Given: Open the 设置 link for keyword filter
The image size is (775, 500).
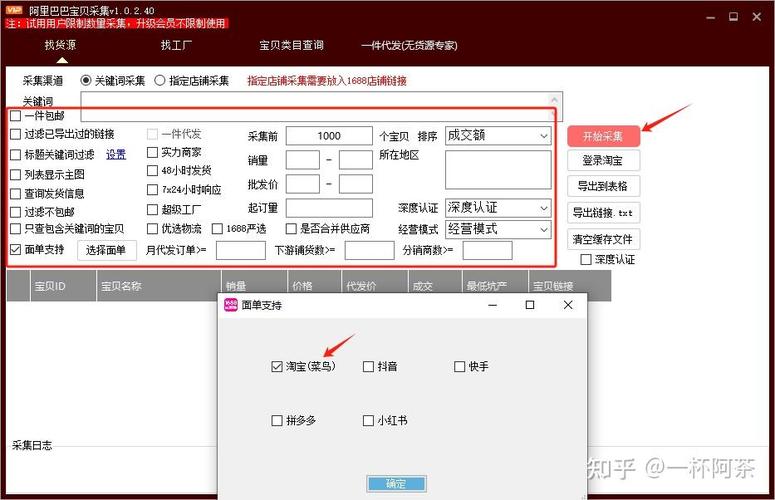Looking at the screenshot, I should tap(116, 155).
